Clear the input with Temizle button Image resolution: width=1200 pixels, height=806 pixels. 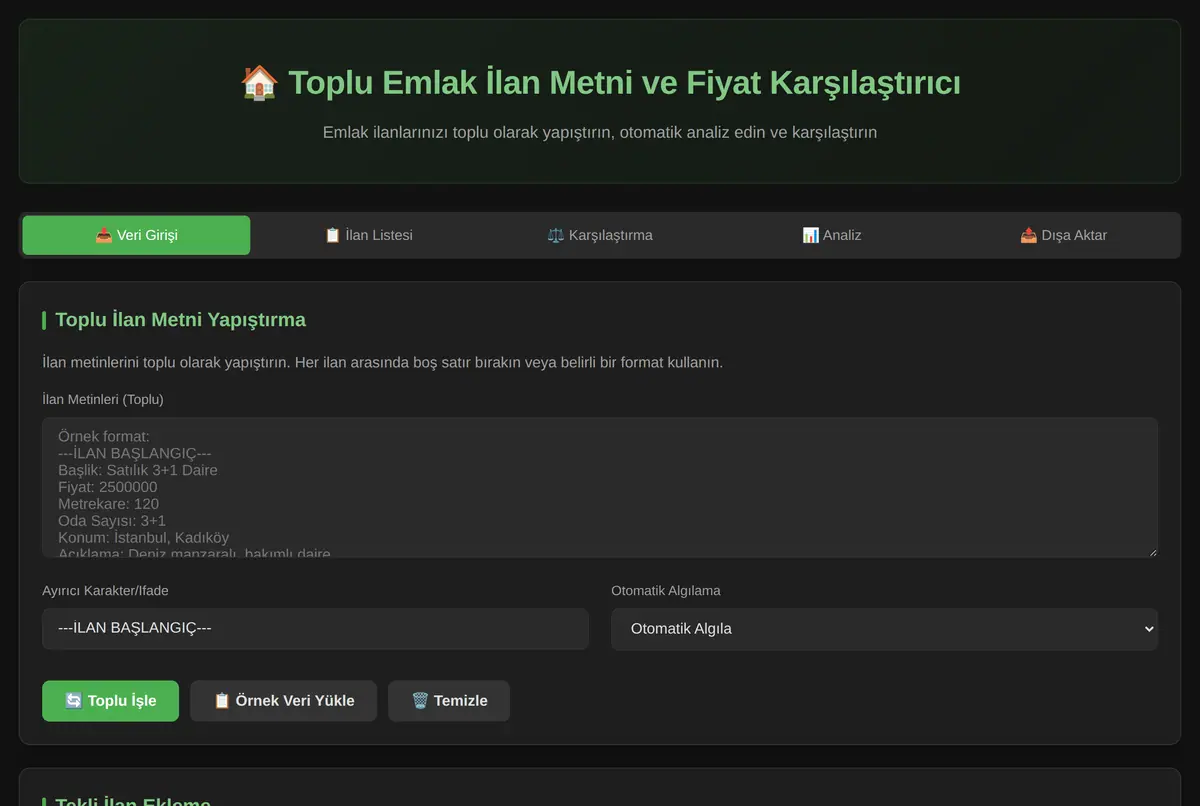(x=449, y=701)
